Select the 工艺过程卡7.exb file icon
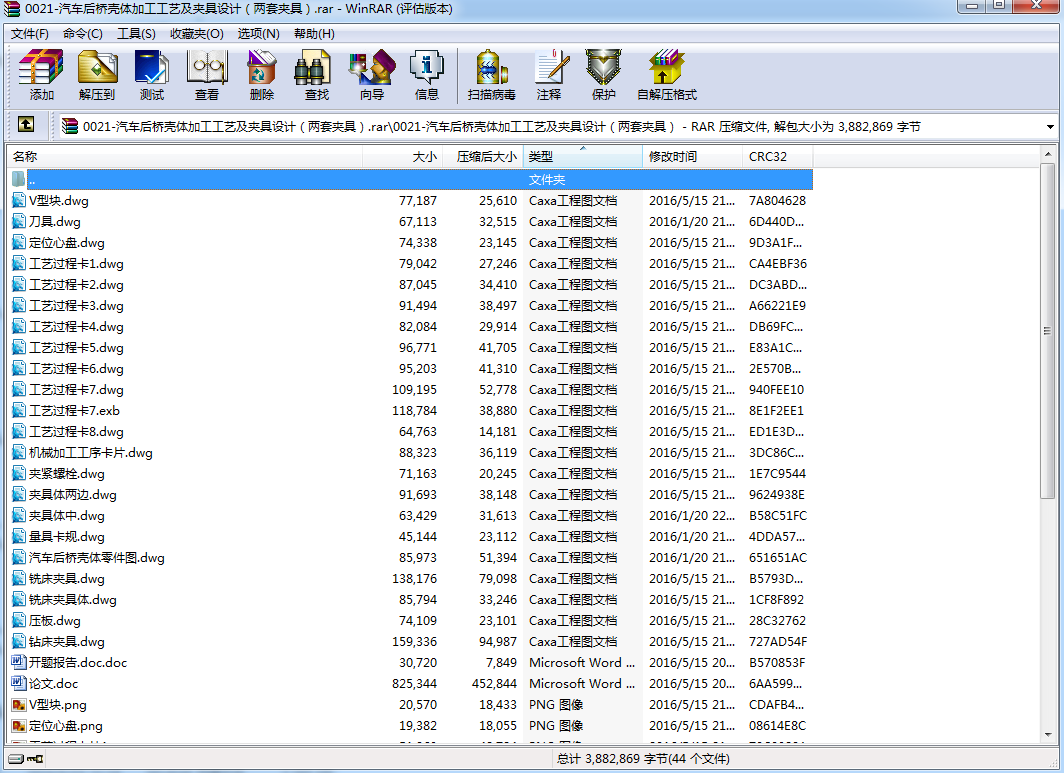Viewport: 1064px width, 773px height. coord(19,411)
